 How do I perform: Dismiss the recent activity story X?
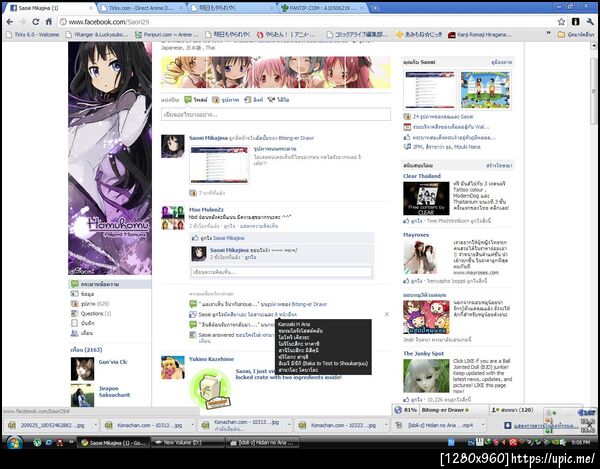pos(386,314)
